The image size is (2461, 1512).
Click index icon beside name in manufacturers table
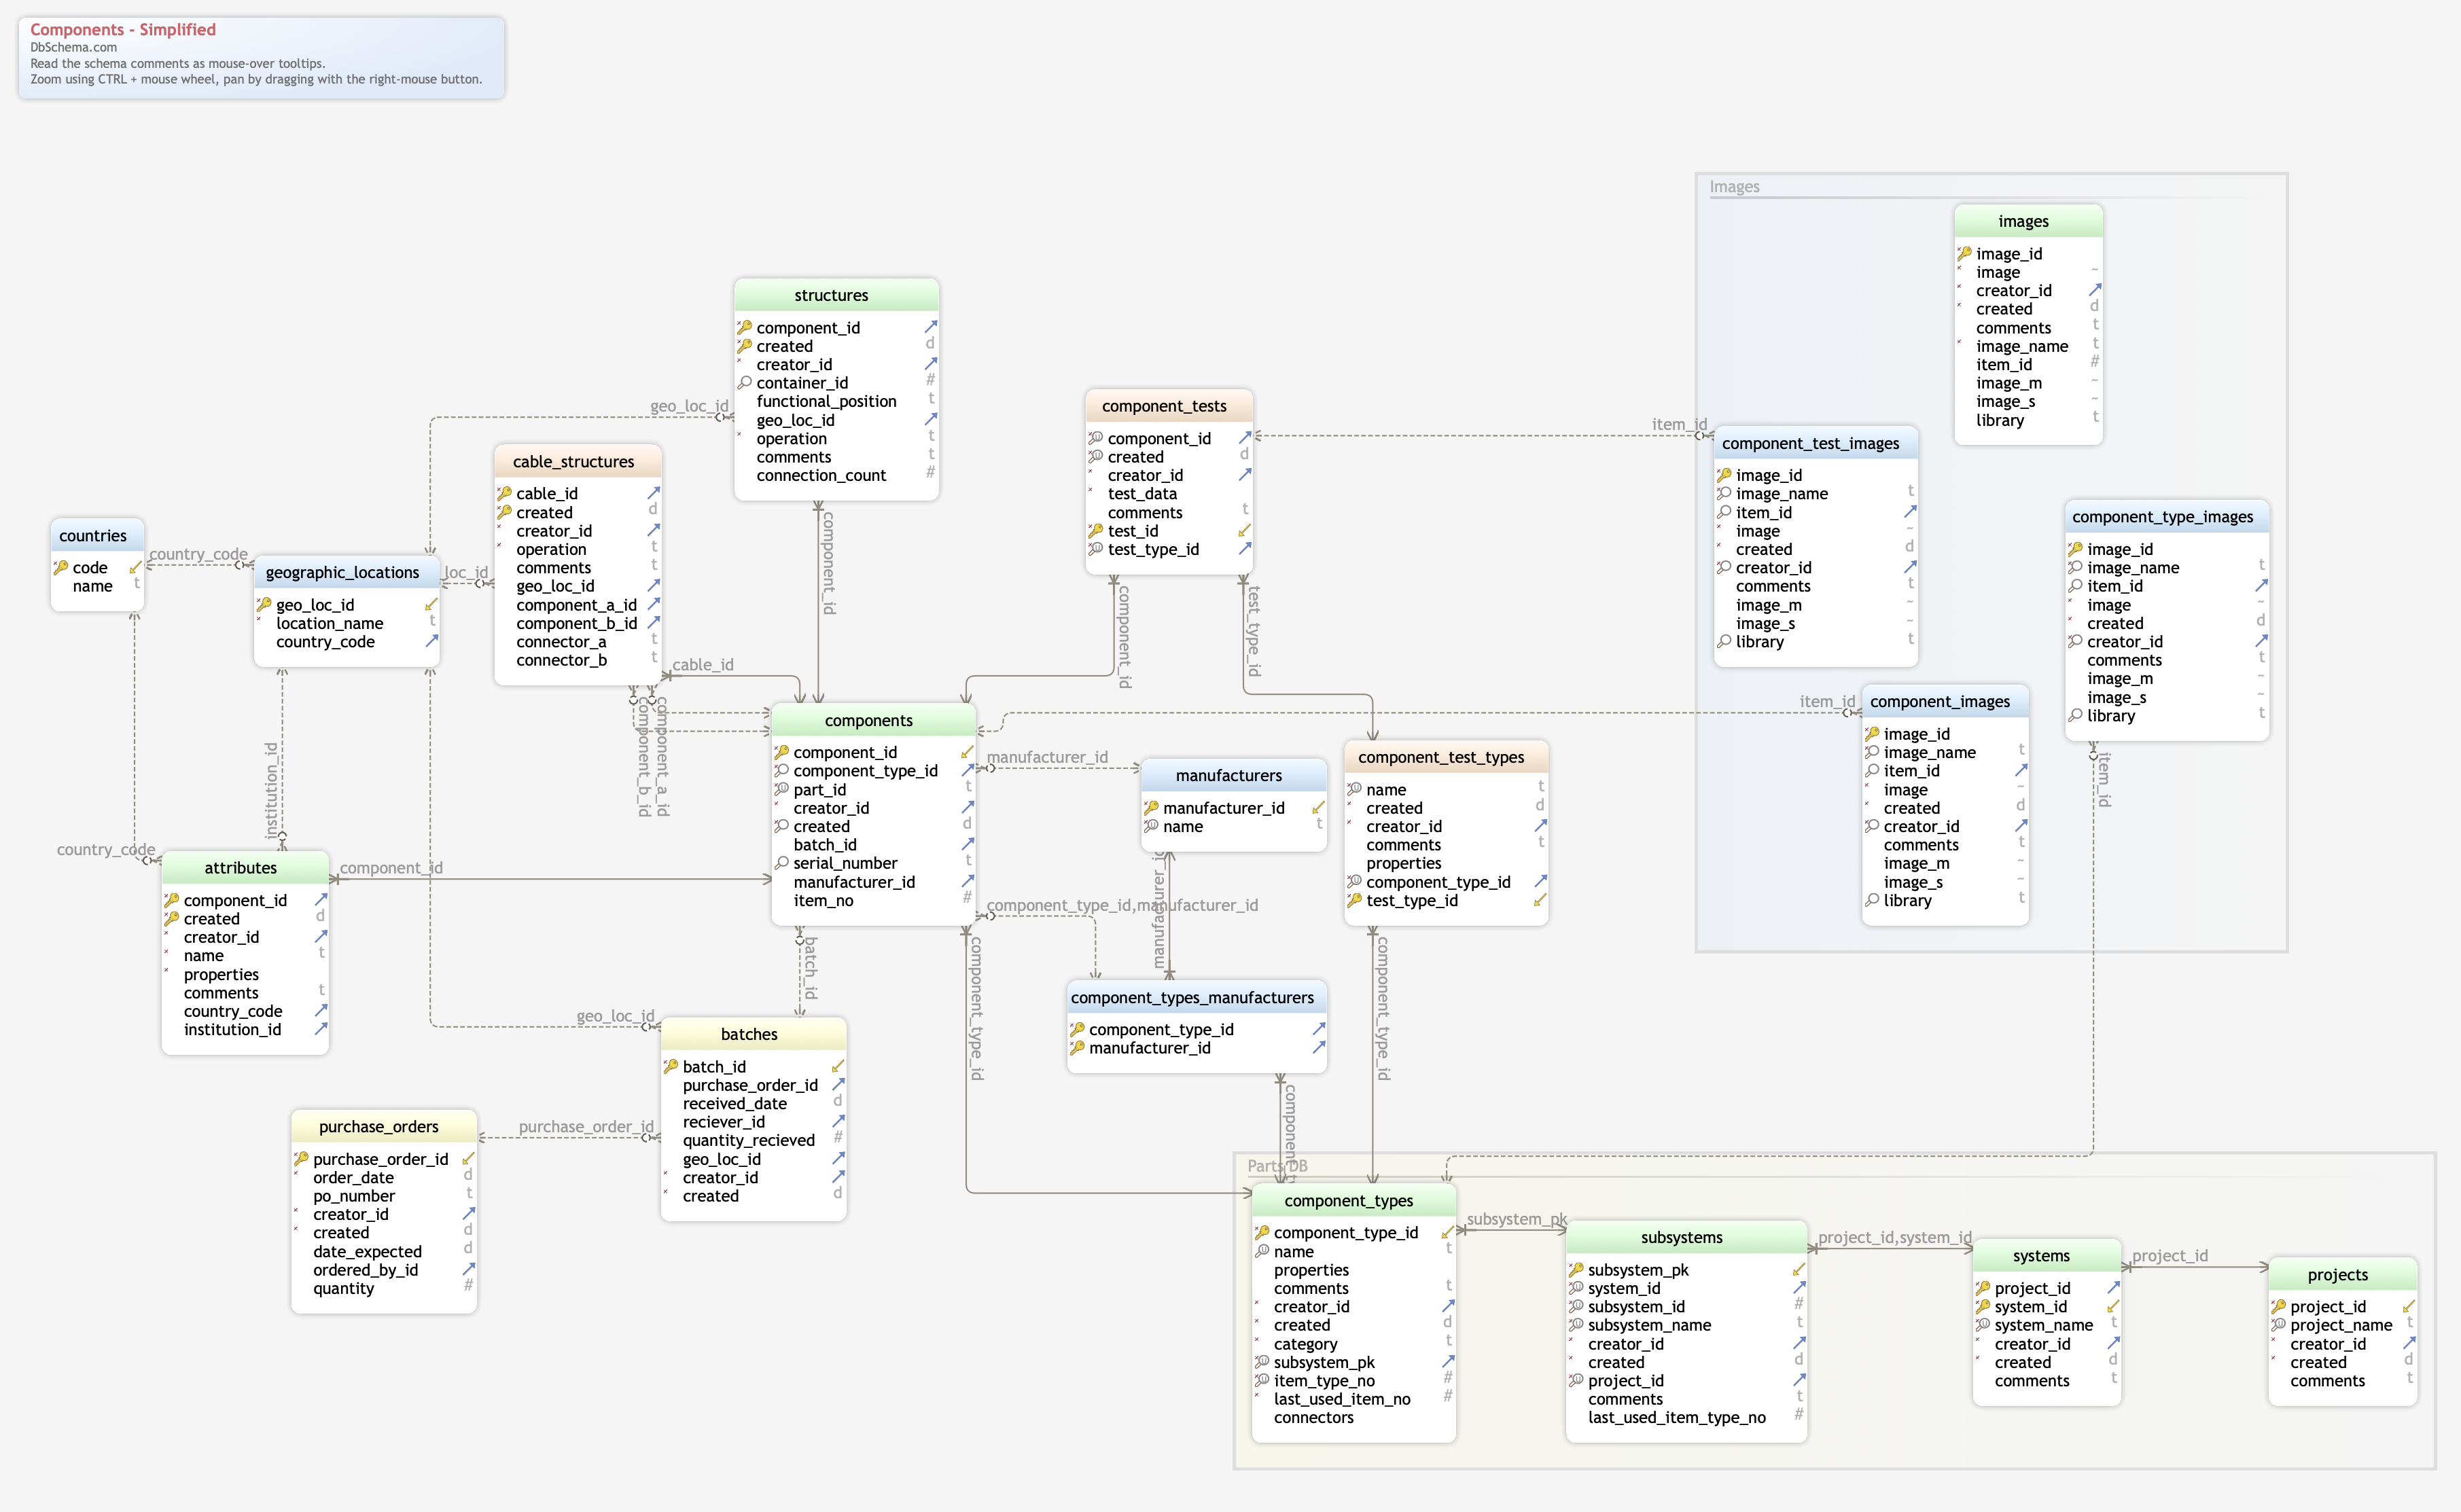(x=1151, y=826)
